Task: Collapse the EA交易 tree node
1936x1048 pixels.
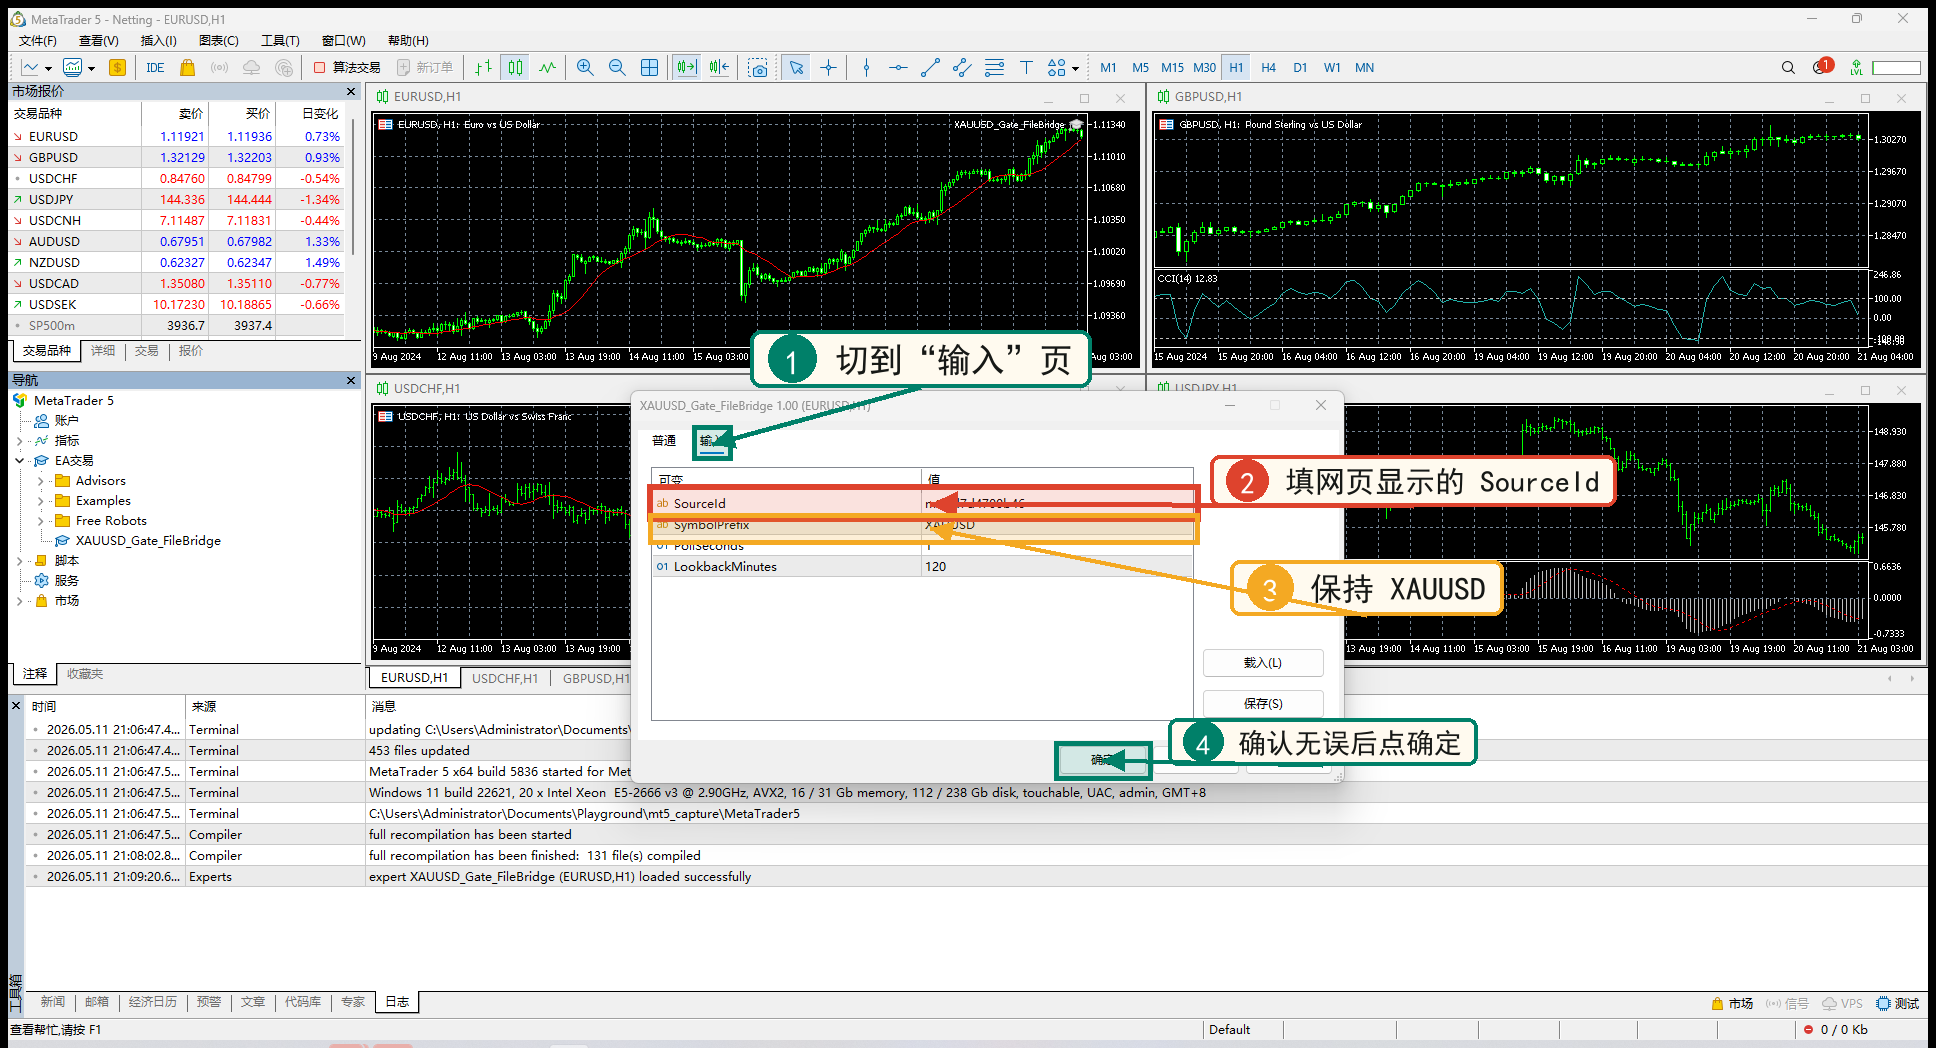Action: [19, 461]
